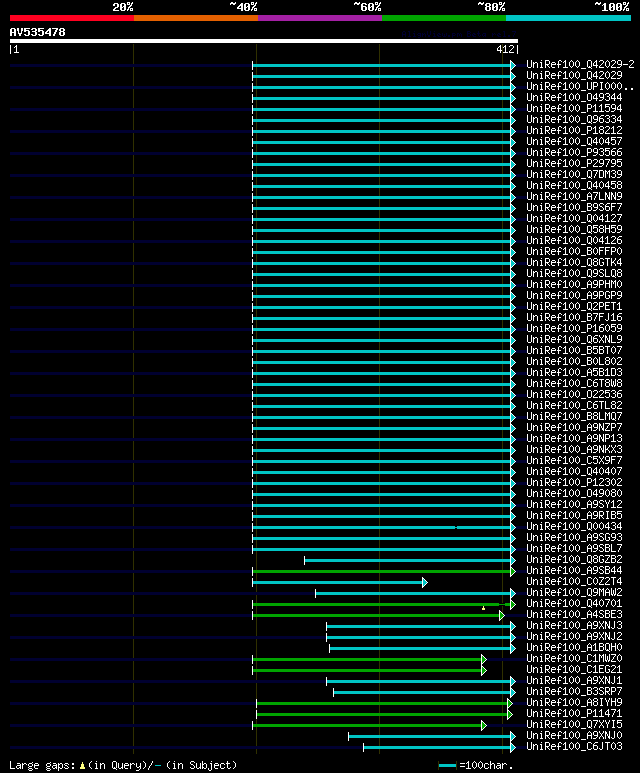
Task: Click the AV535478 query name
Action: tap(37, 33)
